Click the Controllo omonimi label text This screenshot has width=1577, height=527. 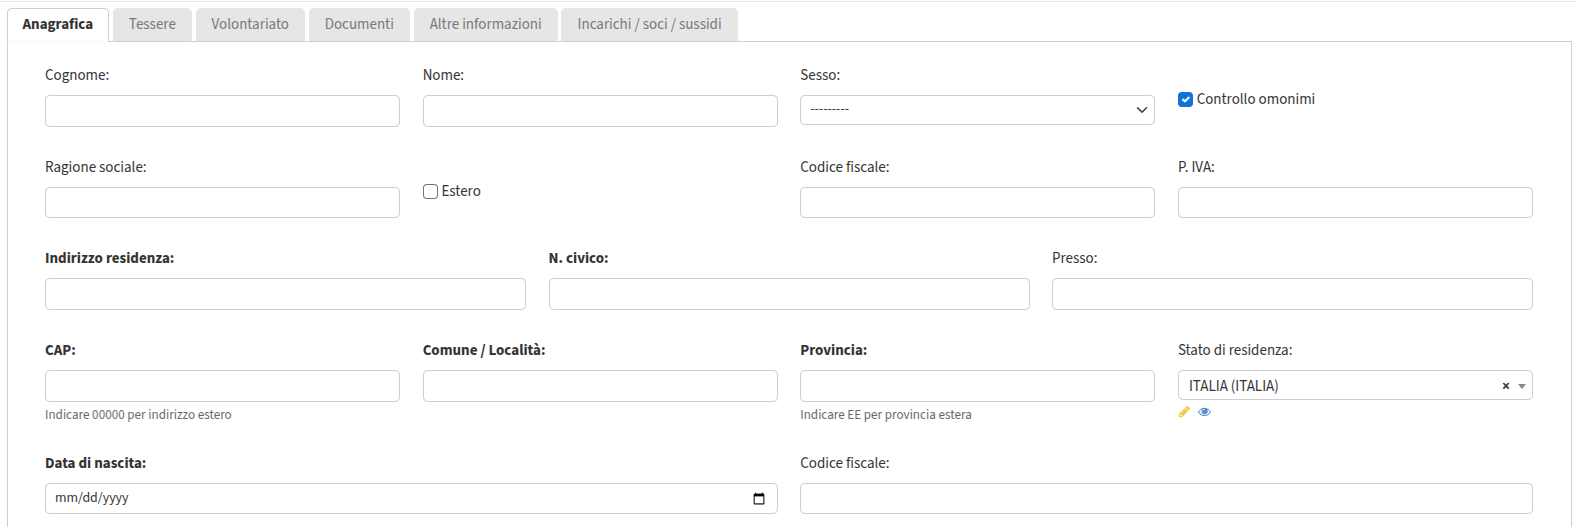click(1256, 99)
